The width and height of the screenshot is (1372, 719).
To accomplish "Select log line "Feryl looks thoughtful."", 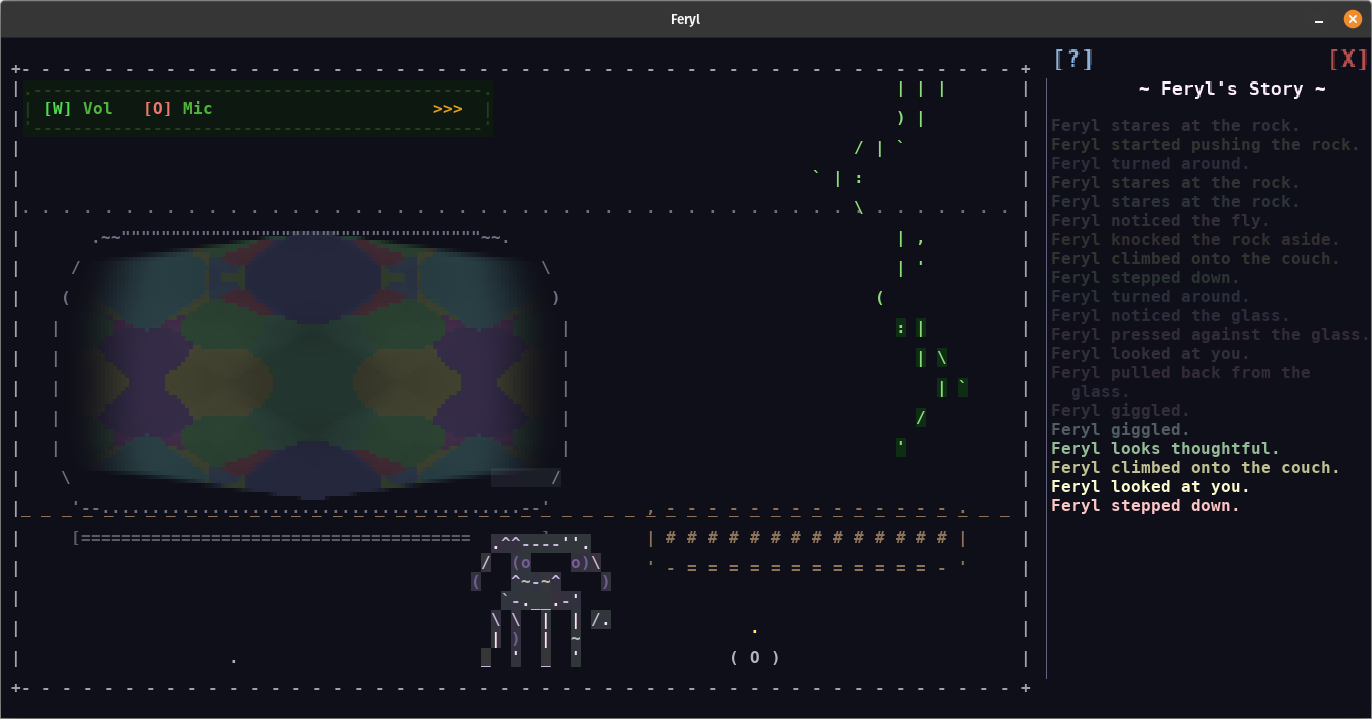I will [1165, 449].
